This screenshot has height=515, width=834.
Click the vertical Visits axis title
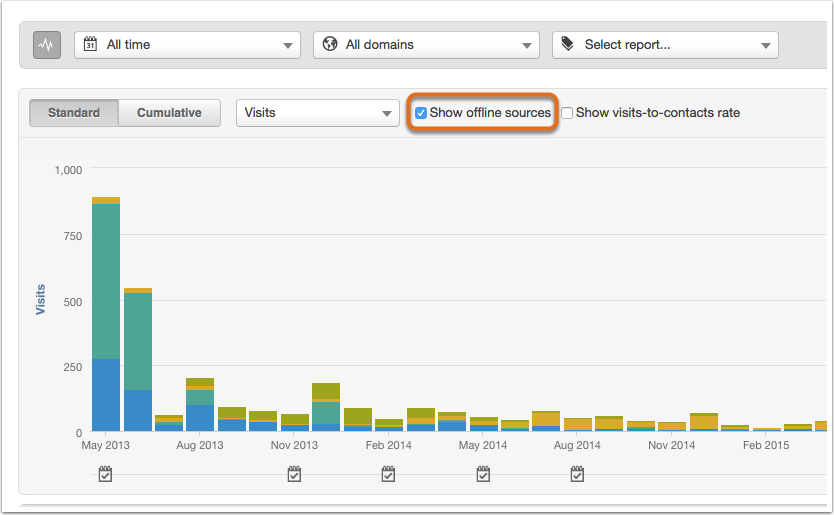tap(40, 300)
